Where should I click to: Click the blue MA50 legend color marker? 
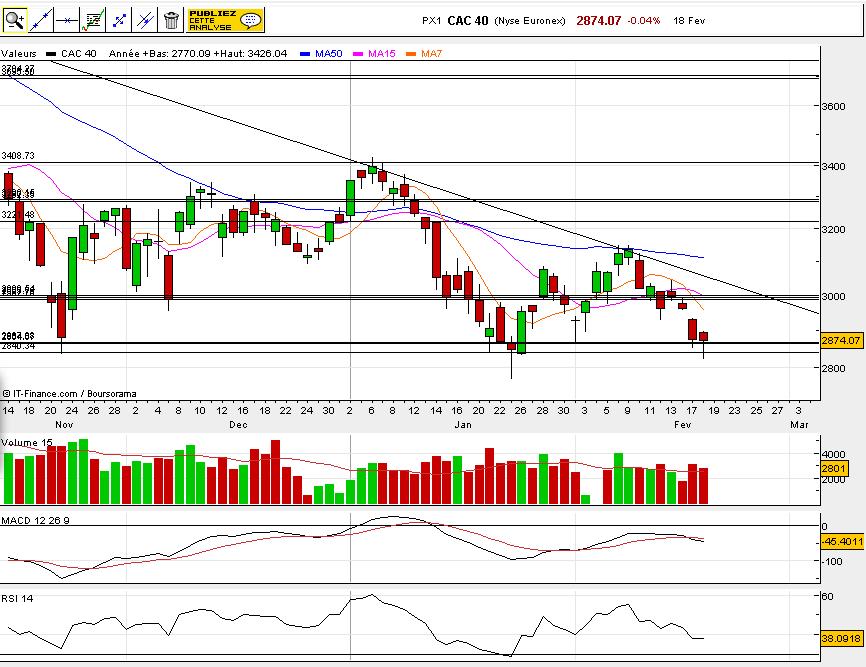[305, 54]
